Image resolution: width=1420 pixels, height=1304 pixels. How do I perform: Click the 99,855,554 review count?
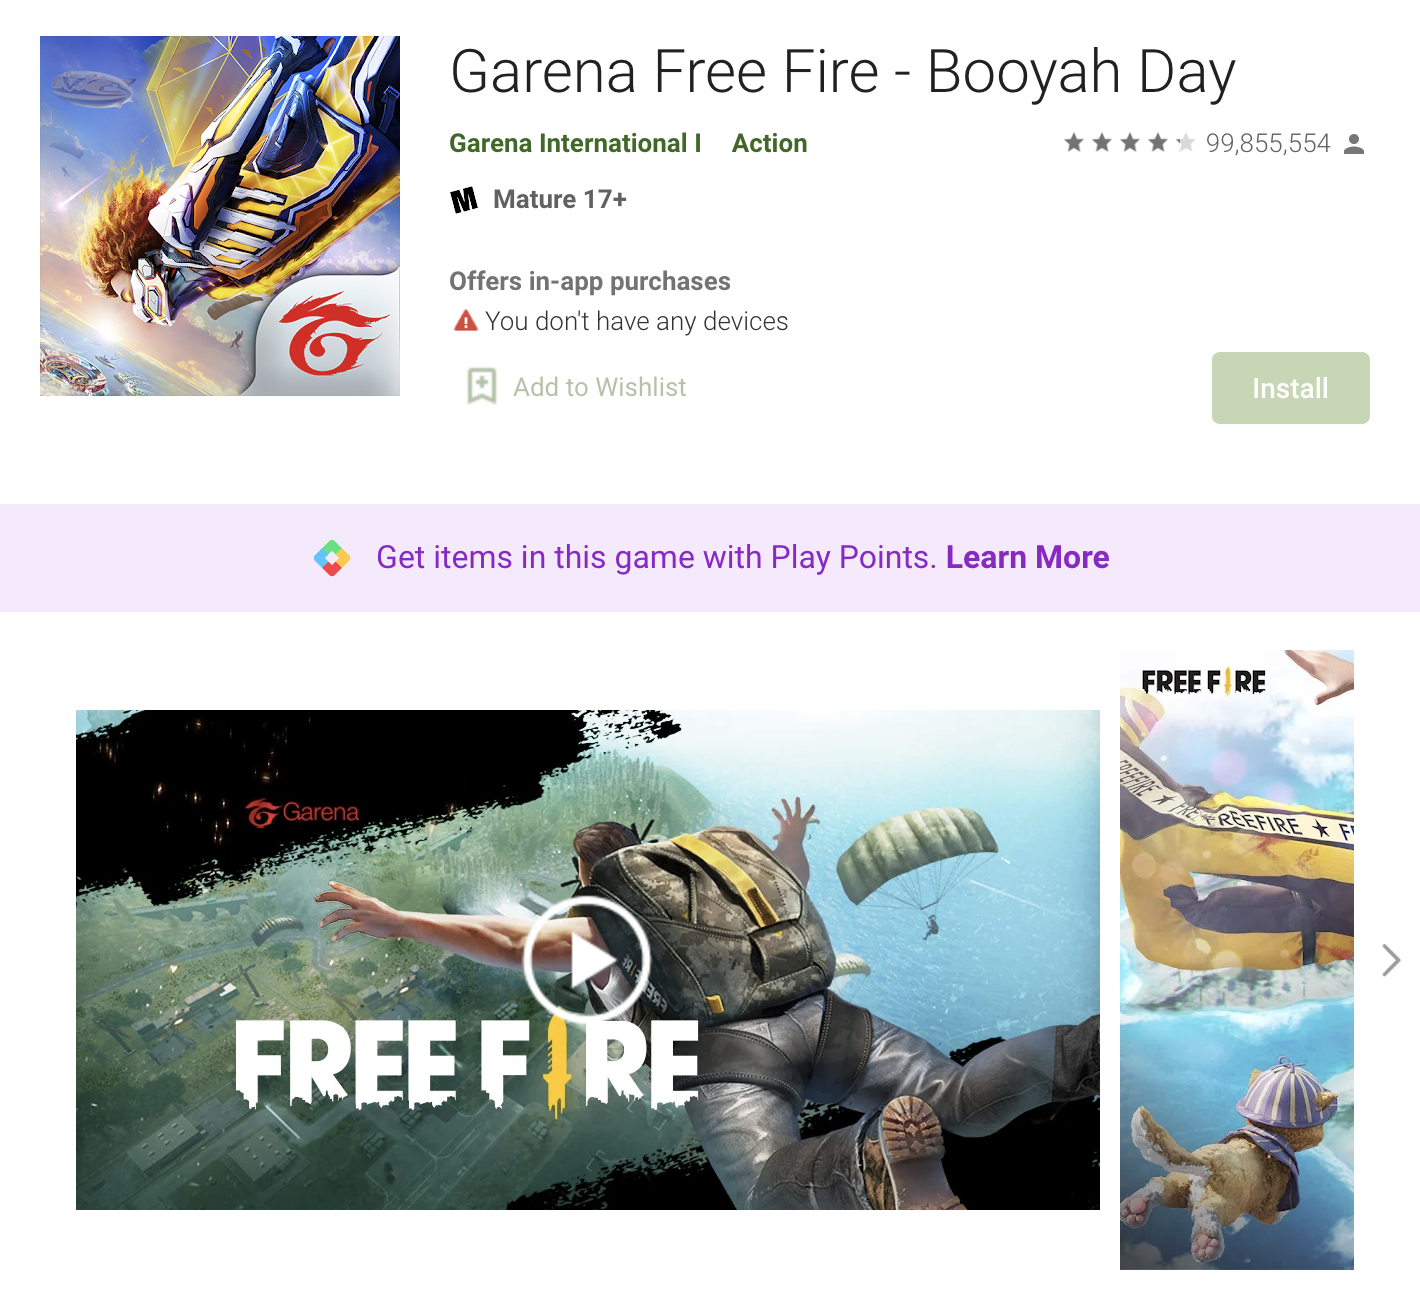[1268, 144]
